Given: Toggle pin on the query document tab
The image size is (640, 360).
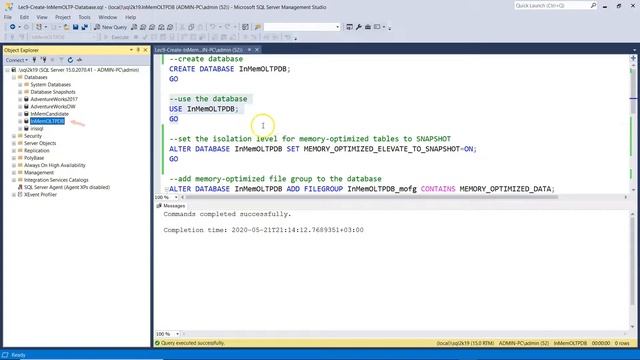Looking at the screenshot, I should click(249, 50).
